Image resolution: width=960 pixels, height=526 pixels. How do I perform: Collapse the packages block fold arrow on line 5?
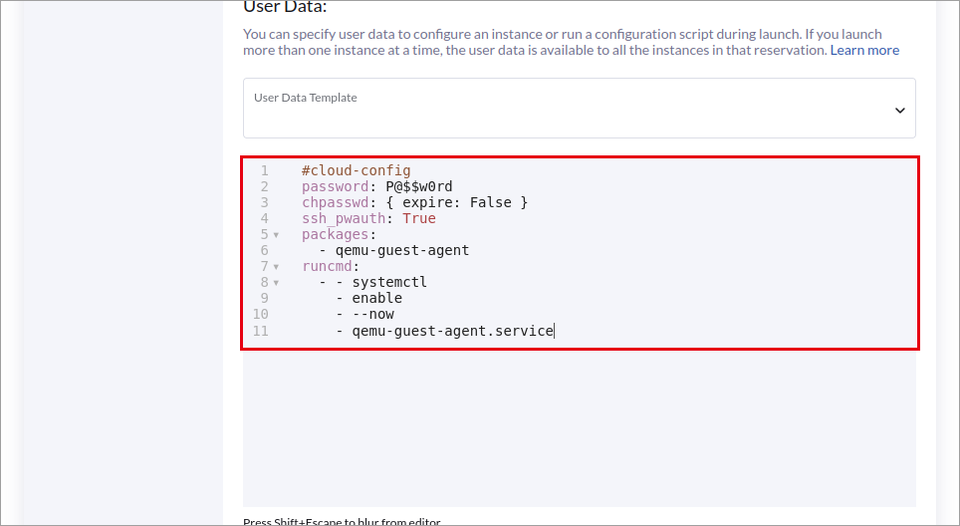tap(276, 235)
